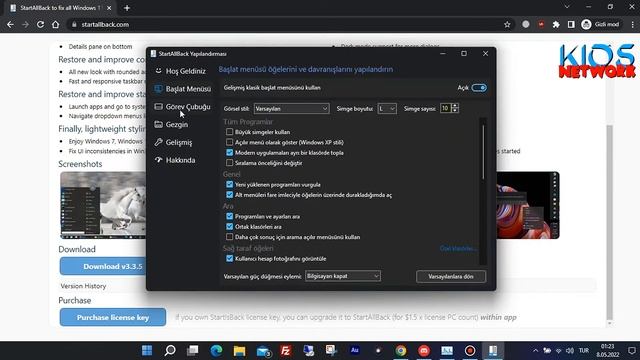
Task: Toggle Alt menüleri fare imleciyle checkbox
Action: tap(229, 195)
